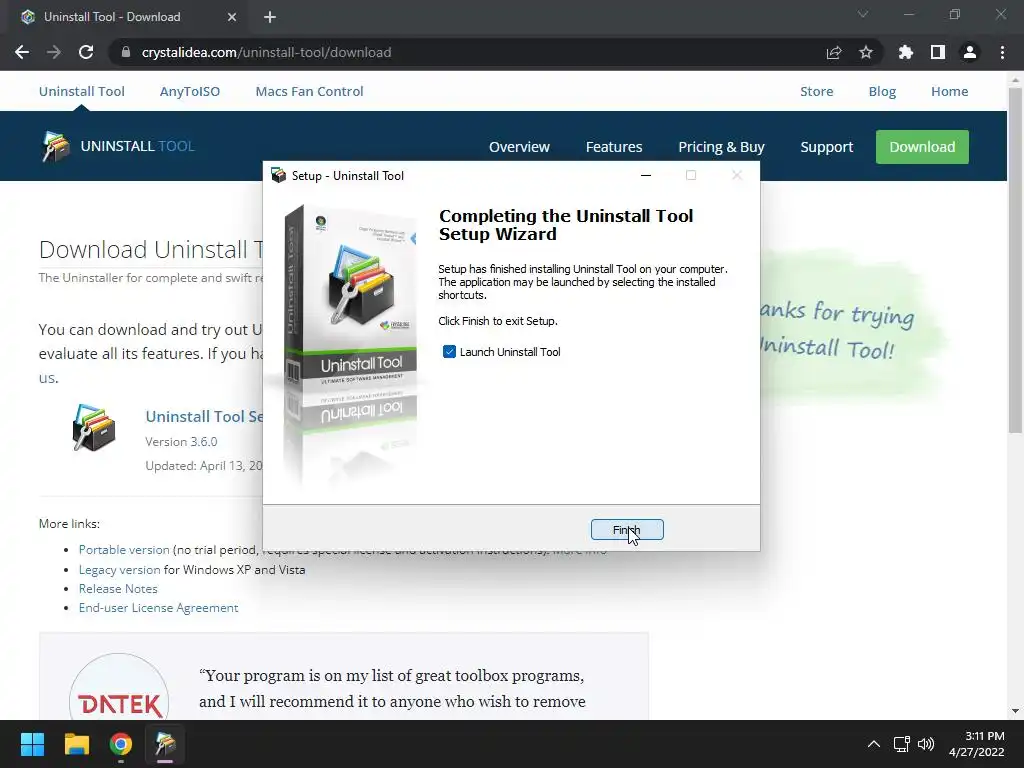Open Macs Fan Control menu item
1024x768 pixels.
(x=310, y=91)
